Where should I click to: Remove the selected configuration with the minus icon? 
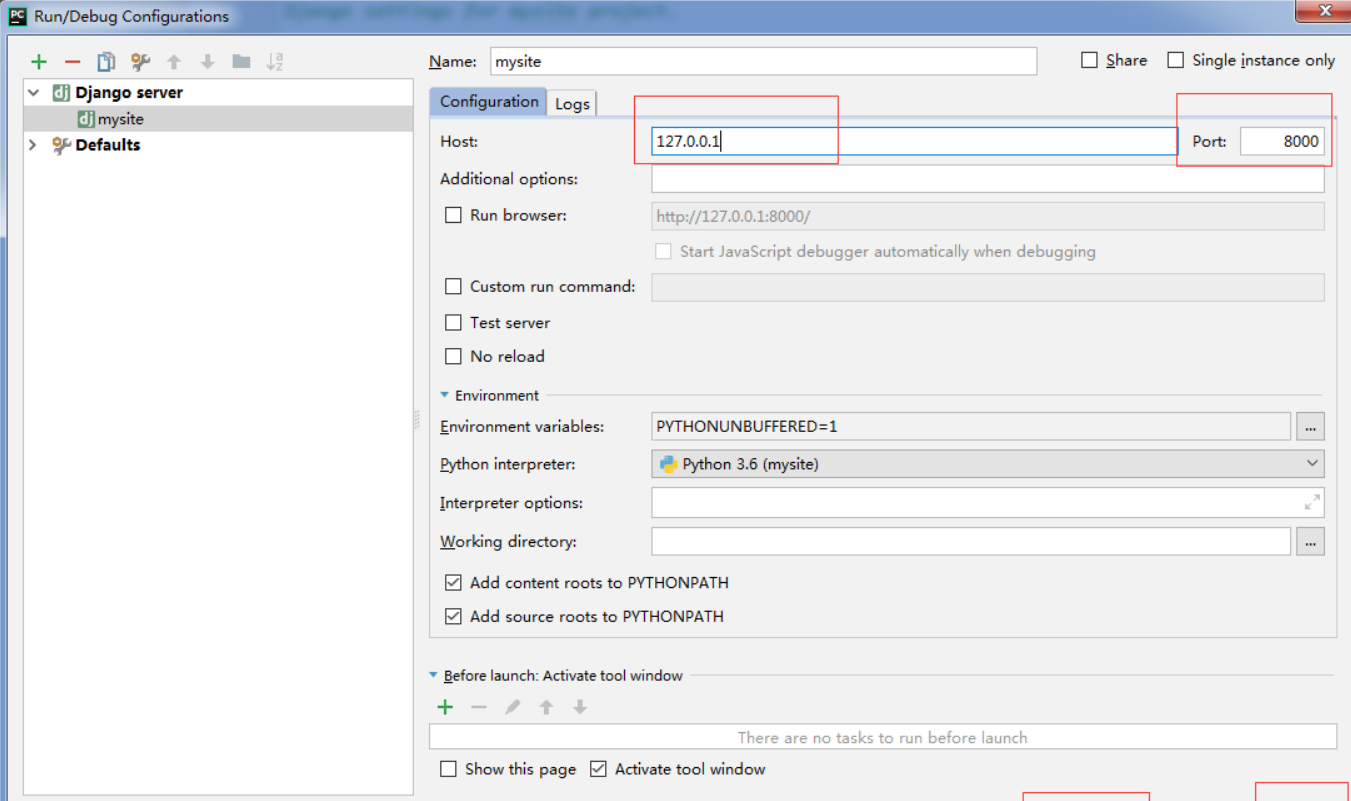pos(72,62)
